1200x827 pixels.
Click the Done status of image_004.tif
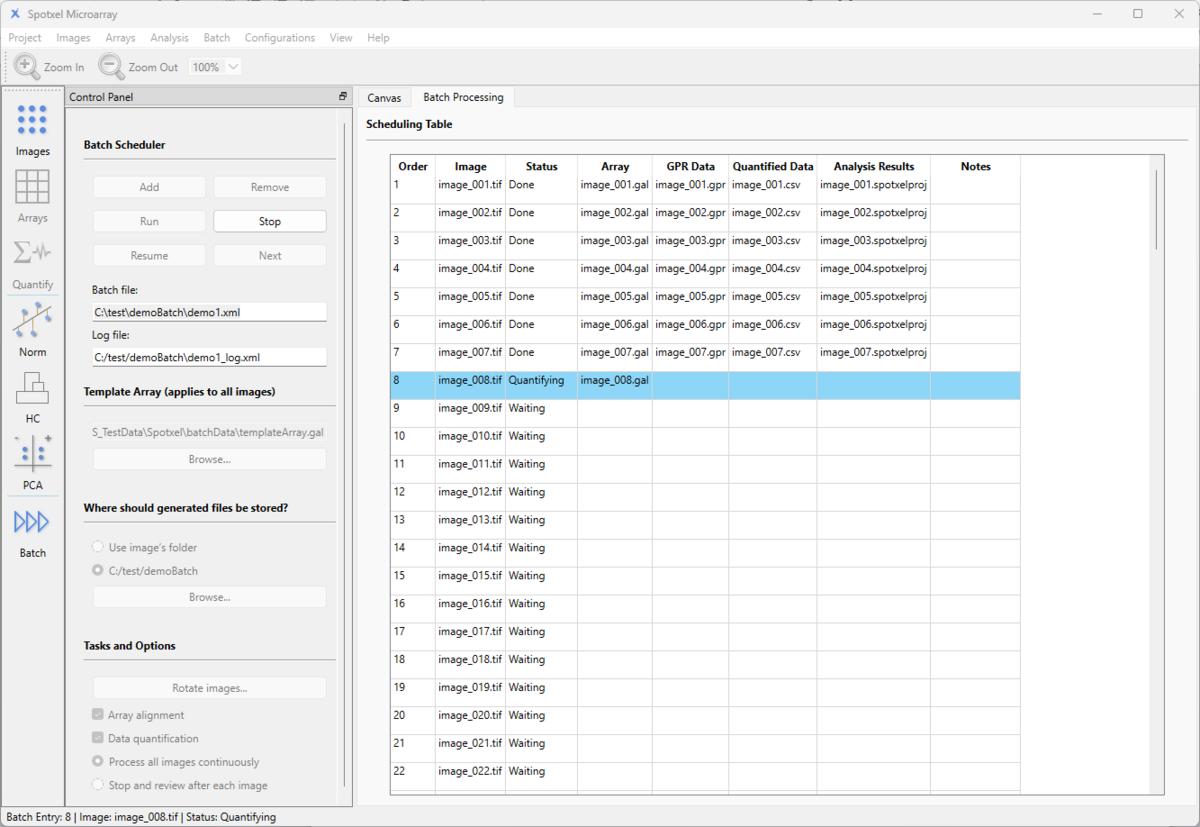pos(541,274)
